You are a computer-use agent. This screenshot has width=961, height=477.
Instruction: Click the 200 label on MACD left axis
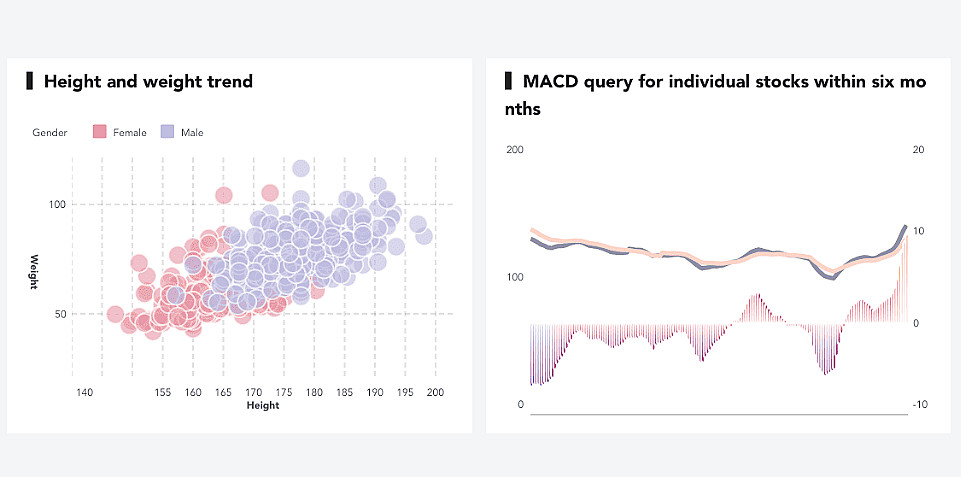(x=516, y=150)
